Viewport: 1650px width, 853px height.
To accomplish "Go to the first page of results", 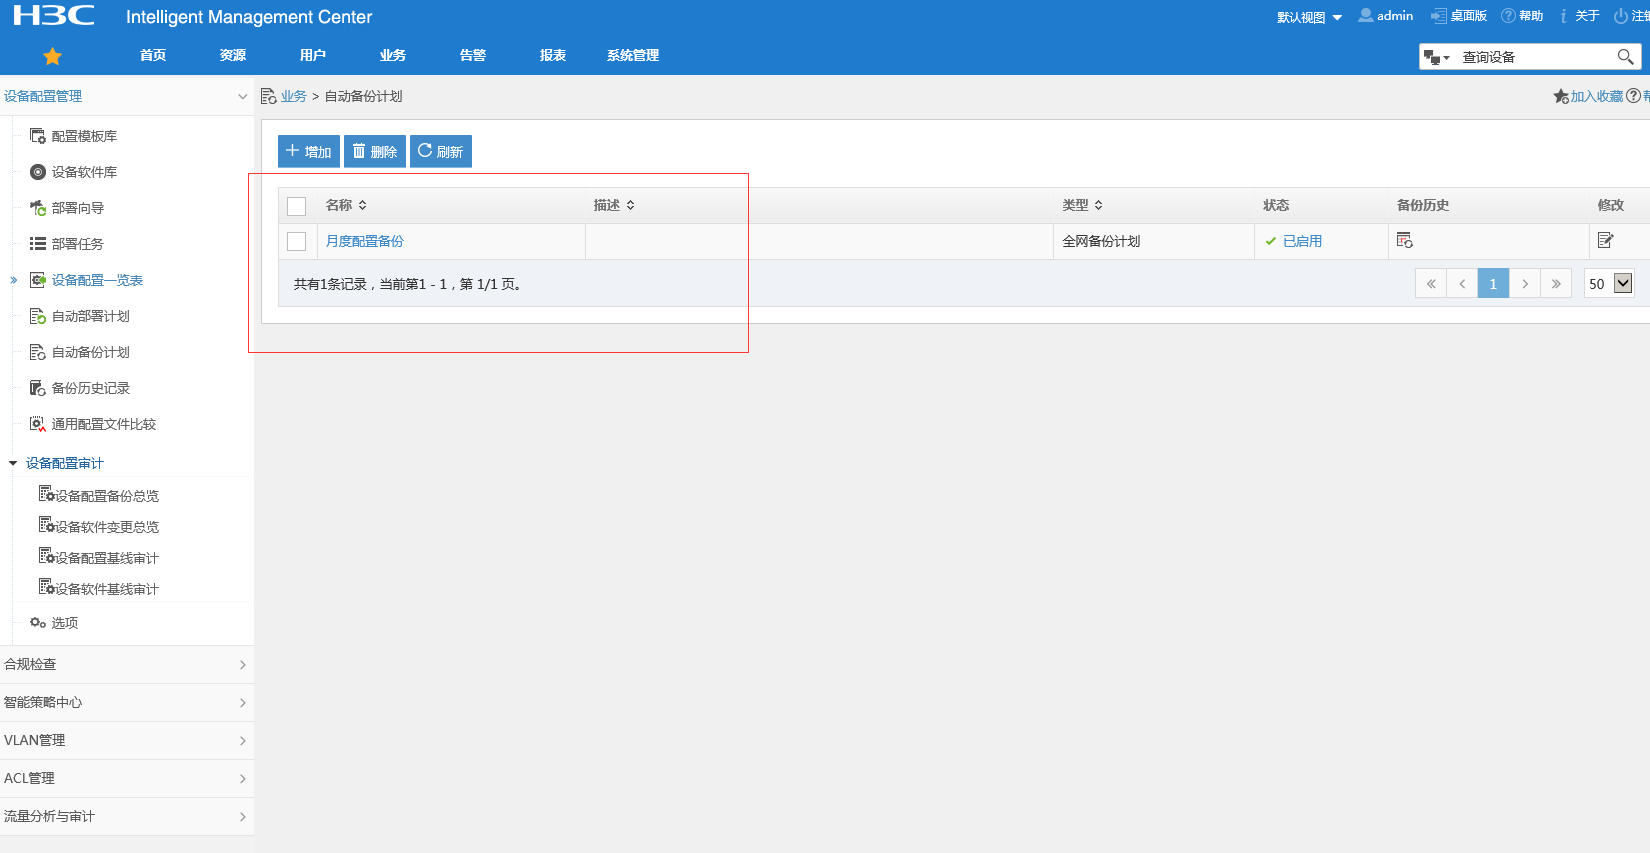I will [1431, 284].
